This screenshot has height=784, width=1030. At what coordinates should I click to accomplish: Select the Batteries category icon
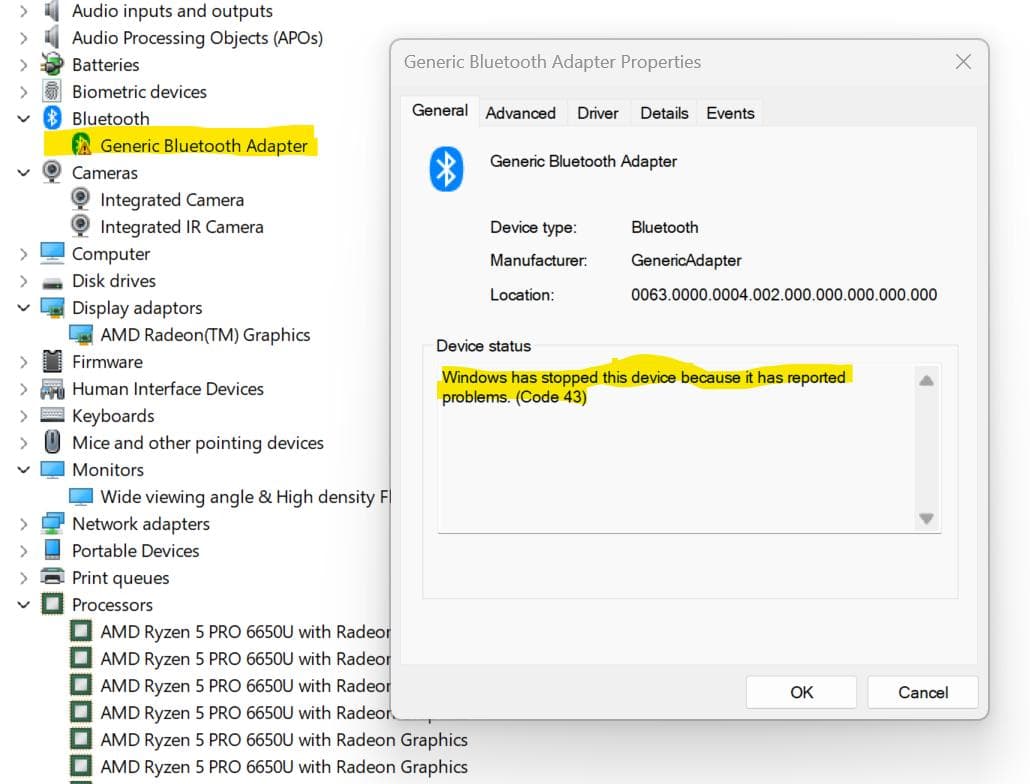51,64
